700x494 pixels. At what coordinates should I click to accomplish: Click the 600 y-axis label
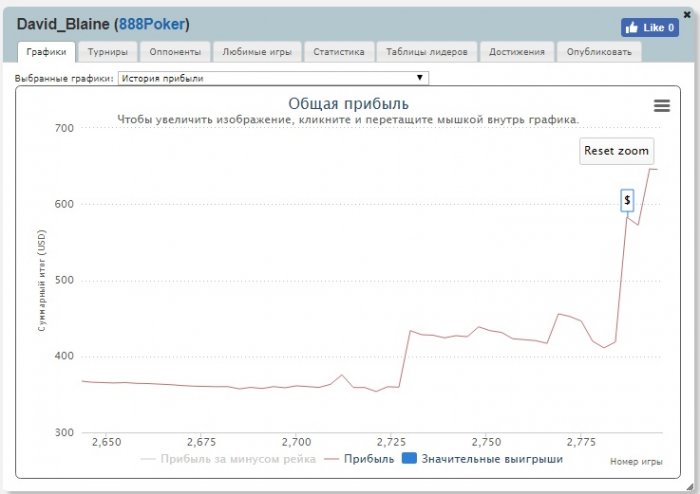(x=64, y=204)
